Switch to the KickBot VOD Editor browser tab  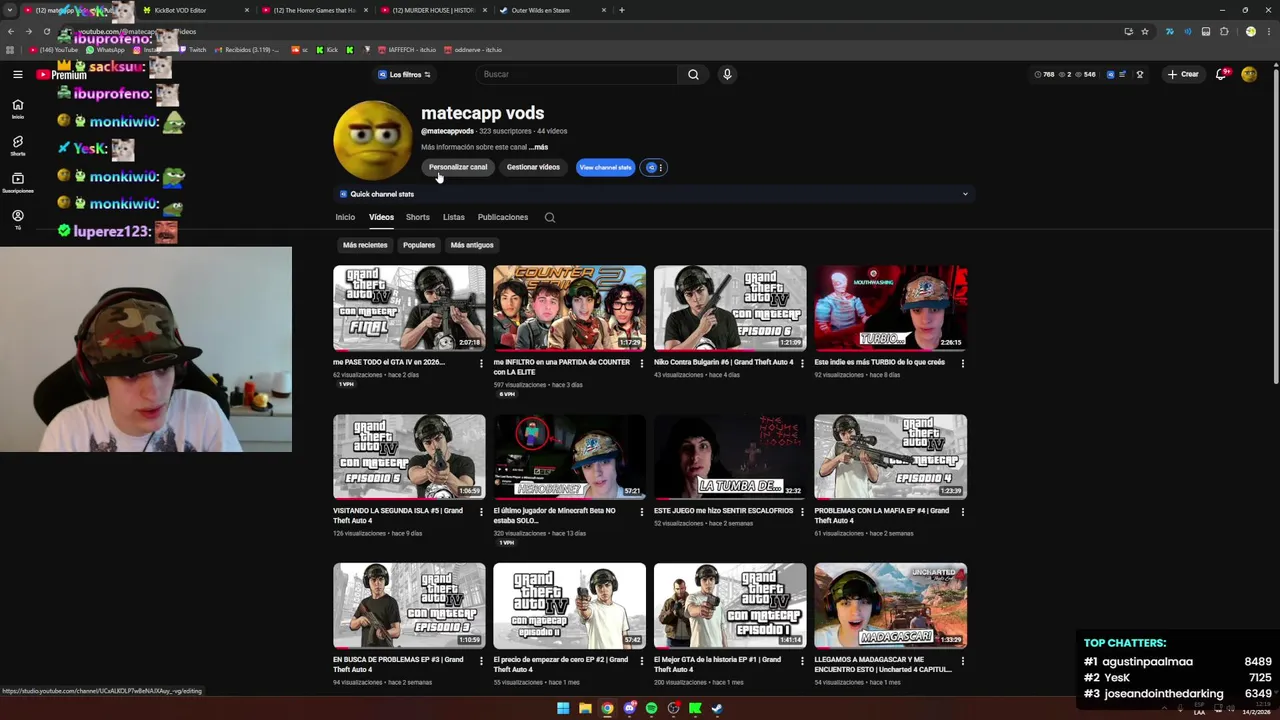195,10
